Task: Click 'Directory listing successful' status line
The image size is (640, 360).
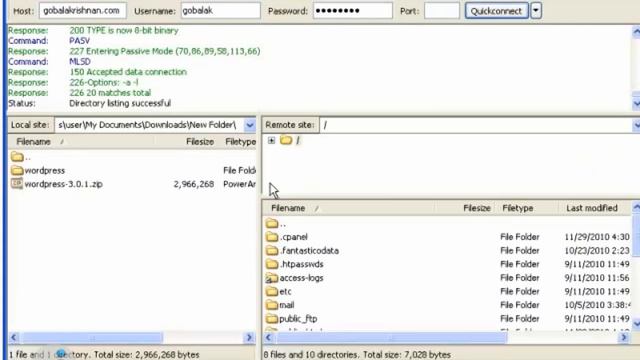Action: point(120,103)
